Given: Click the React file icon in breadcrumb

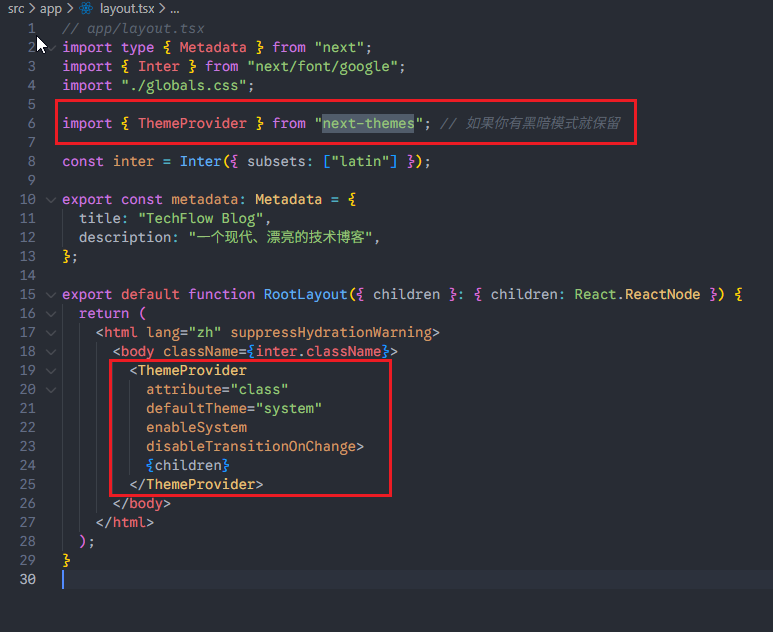Looking at the screenshot, I should pos(87,8).
